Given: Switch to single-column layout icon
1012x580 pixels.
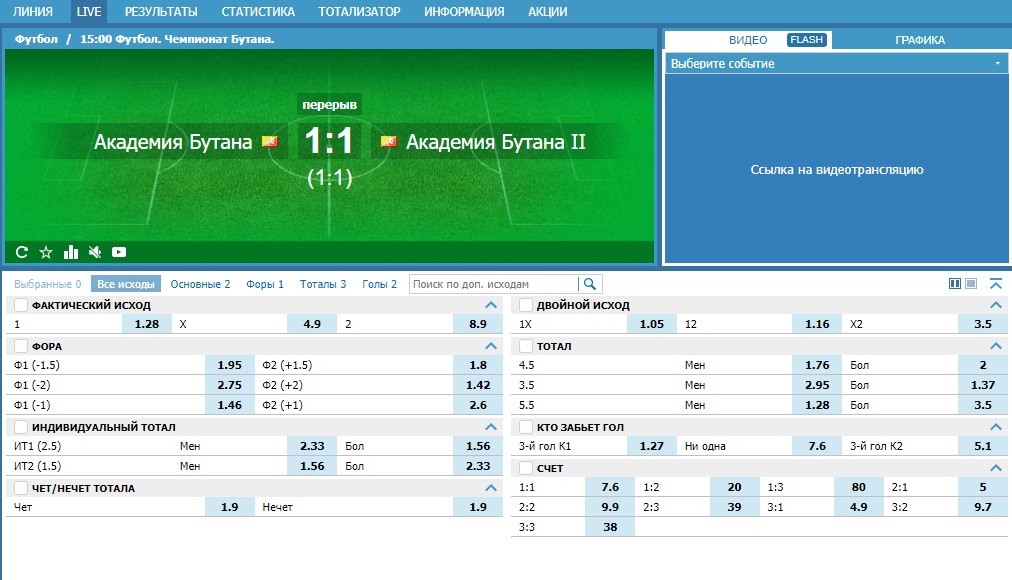Looking at the screenshot, I should pos(971,284).
